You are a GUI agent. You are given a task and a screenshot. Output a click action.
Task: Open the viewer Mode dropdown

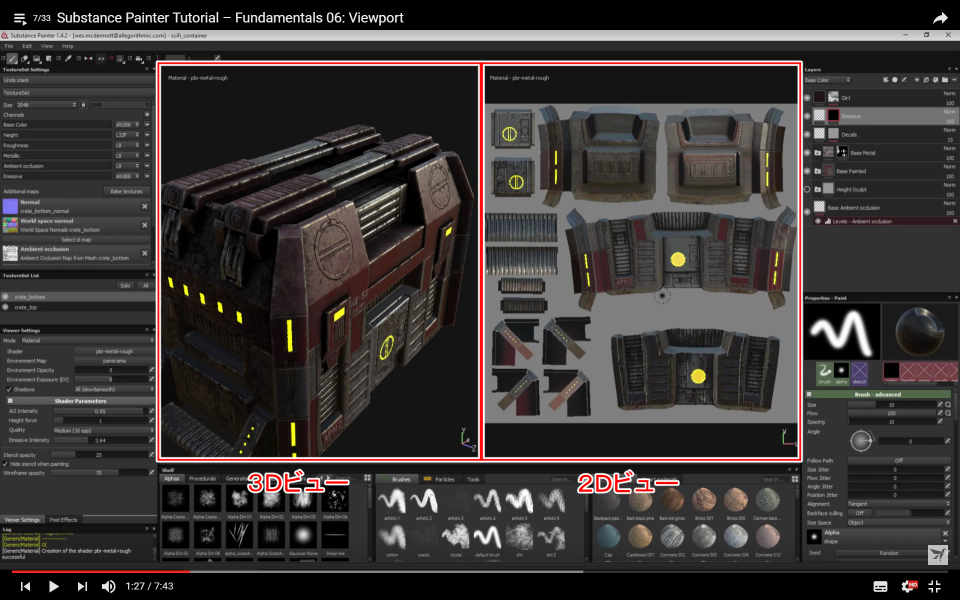click(x=88, y=340)
